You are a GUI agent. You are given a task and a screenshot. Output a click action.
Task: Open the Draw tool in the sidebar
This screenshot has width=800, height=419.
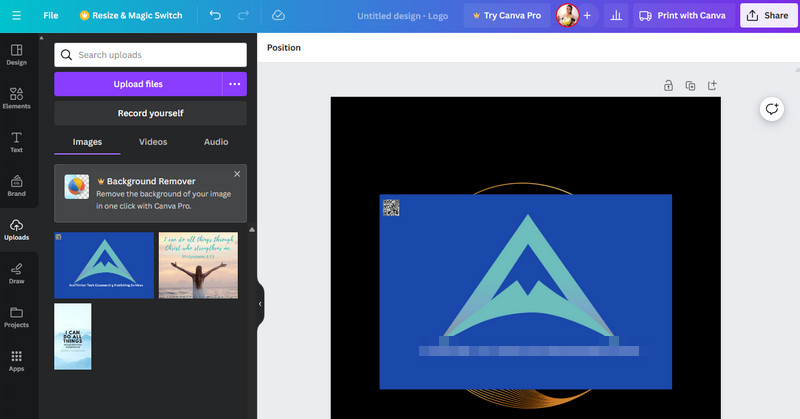coord(16,272)
